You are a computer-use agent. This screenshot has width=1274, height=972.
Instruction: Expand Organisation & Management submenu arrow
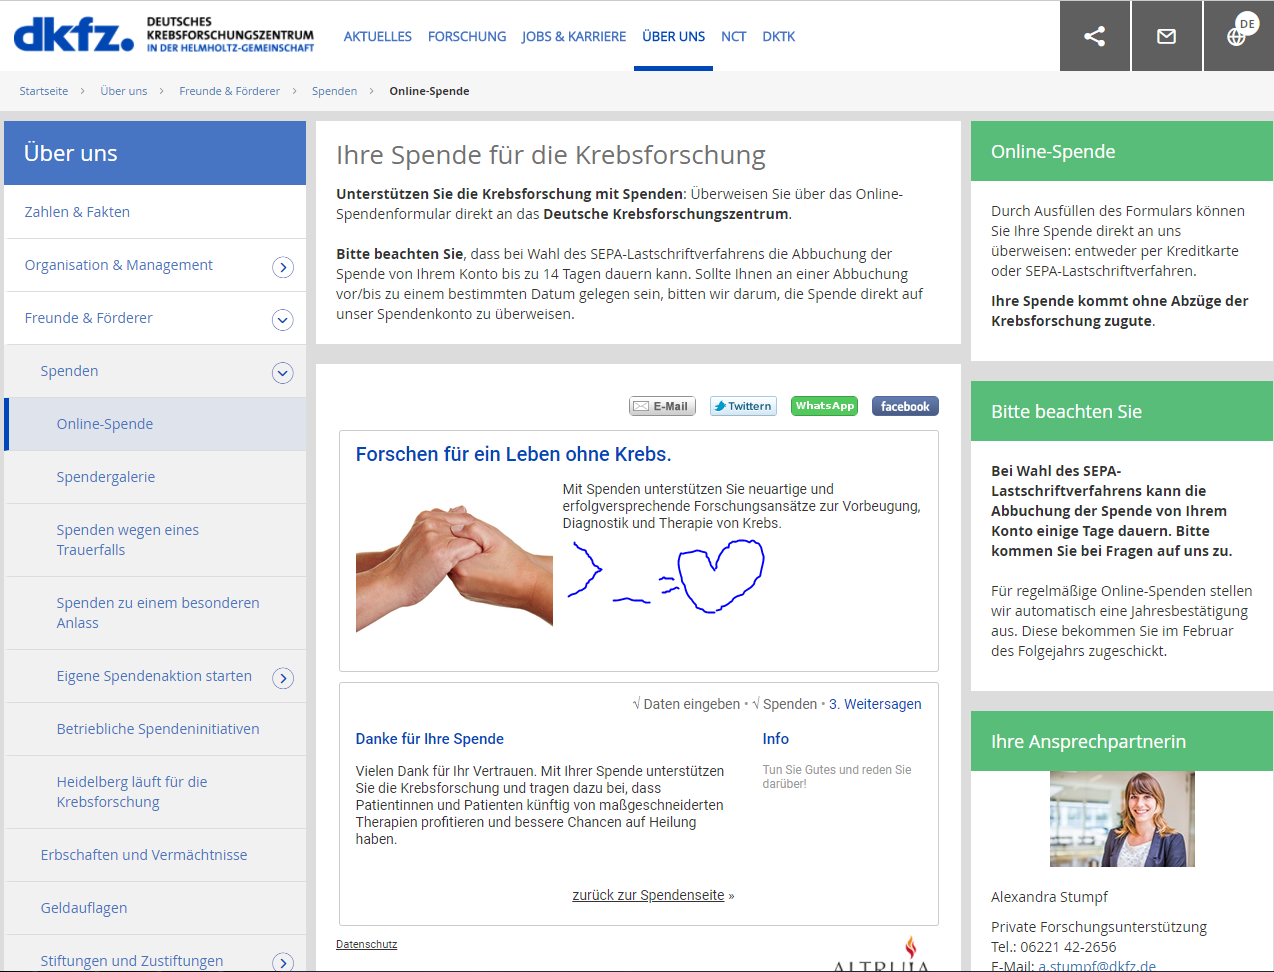(x=283, y=267)
